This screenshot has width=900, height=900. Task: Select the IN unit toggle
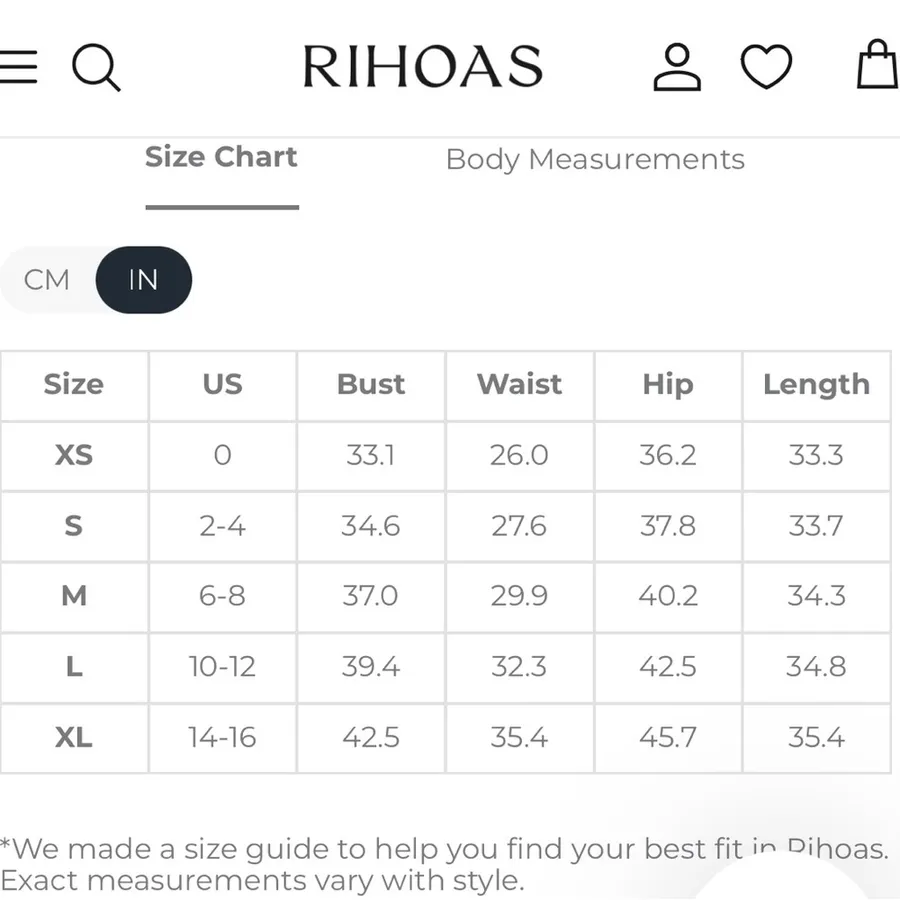[143, 280]
